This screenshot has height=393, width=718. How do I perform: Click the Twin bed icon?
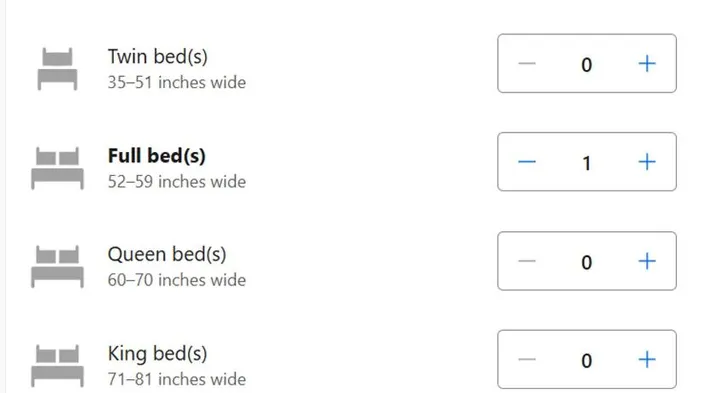[57, 69]
